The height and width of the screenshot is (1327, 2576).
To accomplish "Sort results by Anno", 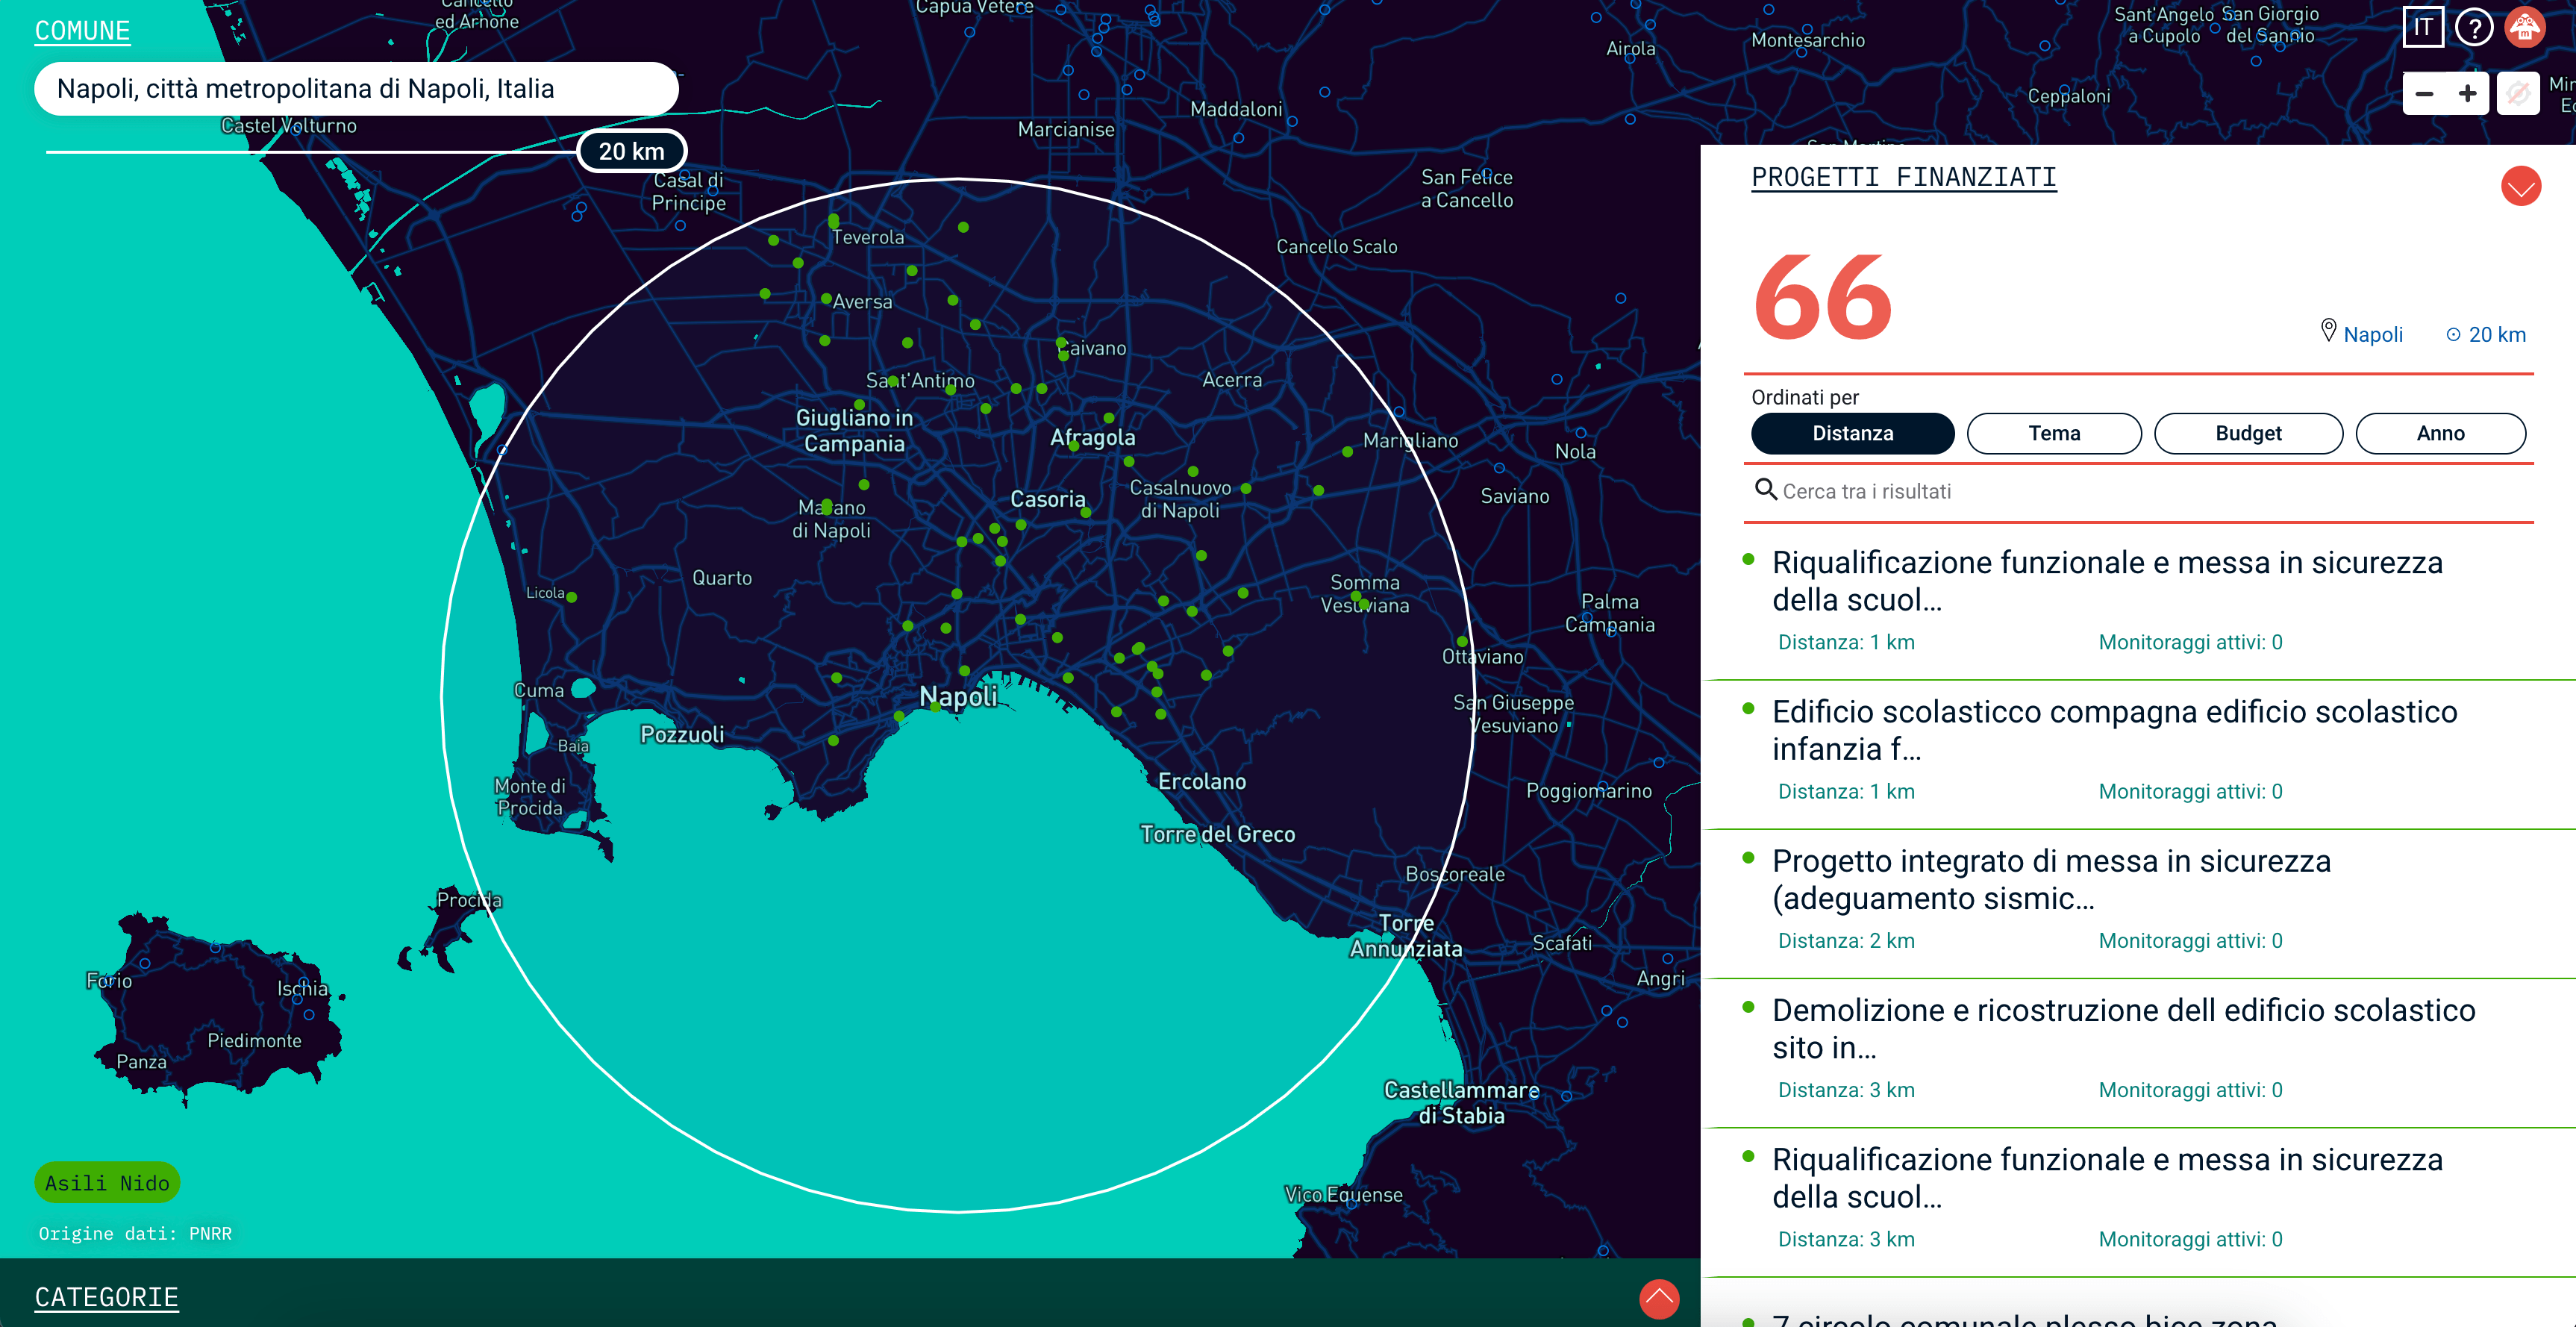I will (2440, 433).
